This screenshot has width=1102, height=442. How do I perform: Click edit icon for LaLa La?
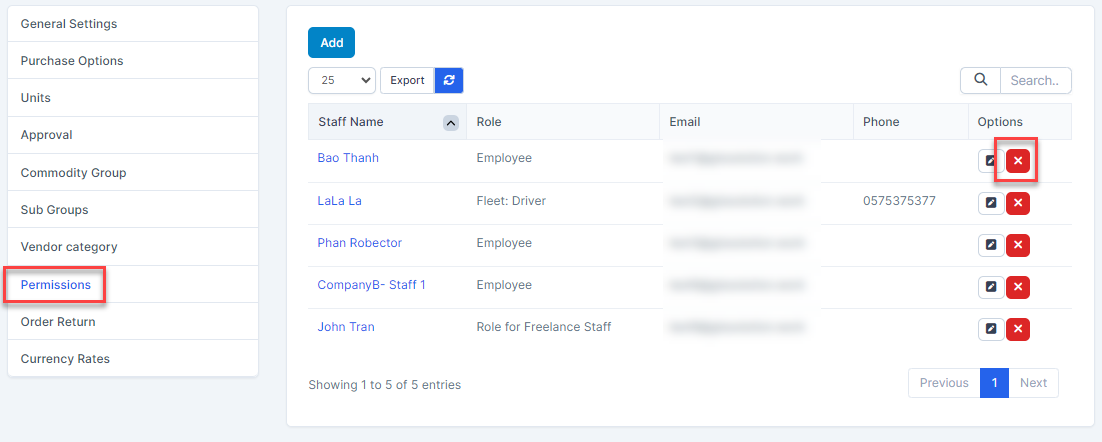990,204
